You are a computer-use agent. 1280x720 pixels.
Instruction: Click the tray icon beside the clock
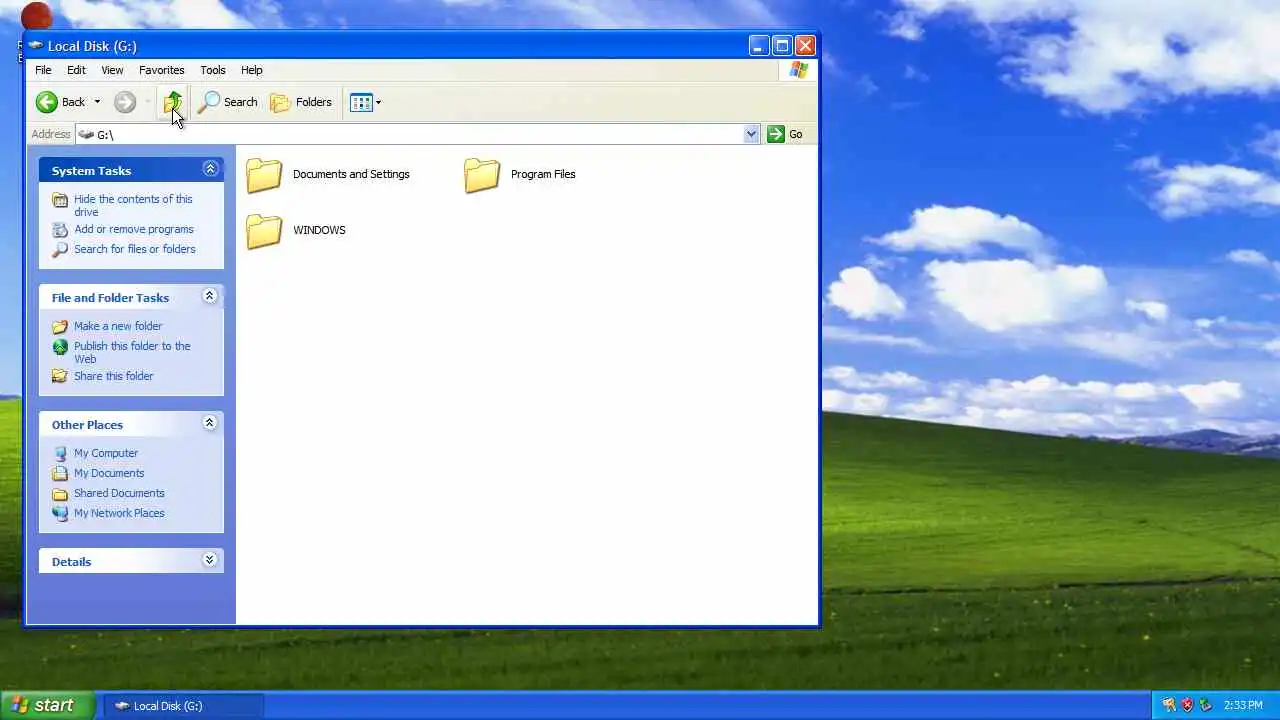pyautogui.click(x=1205, y=705)
